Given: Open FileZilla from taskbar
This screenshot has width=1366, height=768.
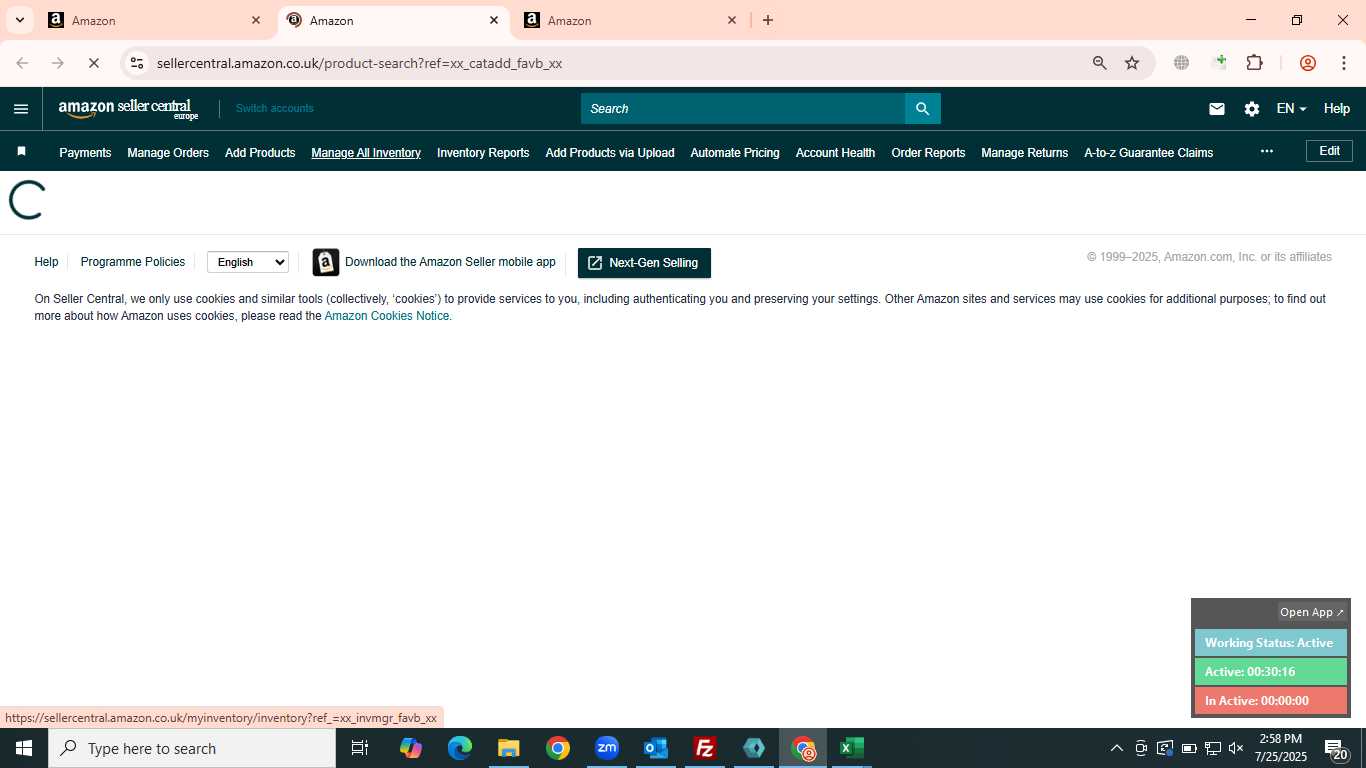Looking at the screenshot, I should coord(705,748).
